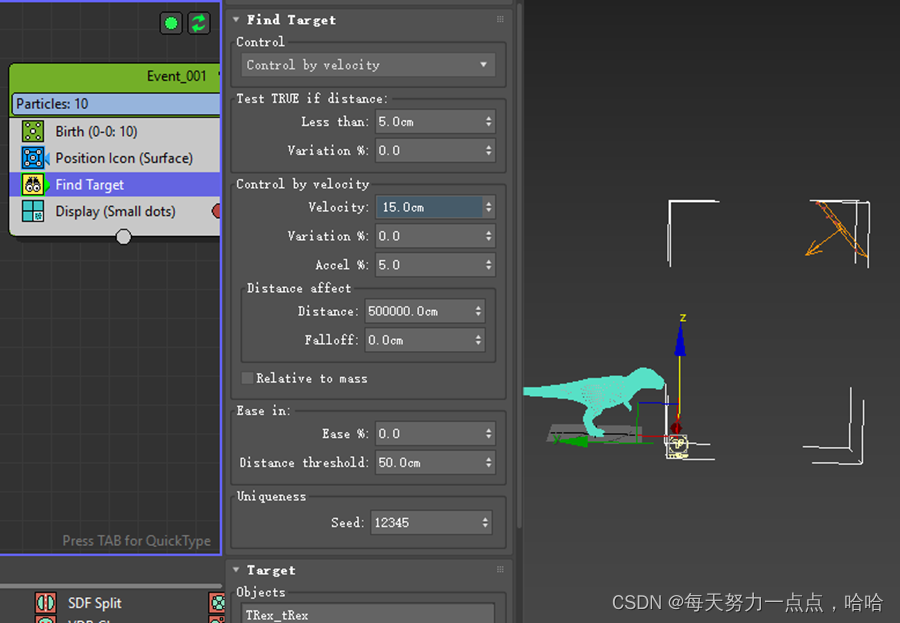
Task: Select the Position Icon operator icon
Action: click(33, 158)
